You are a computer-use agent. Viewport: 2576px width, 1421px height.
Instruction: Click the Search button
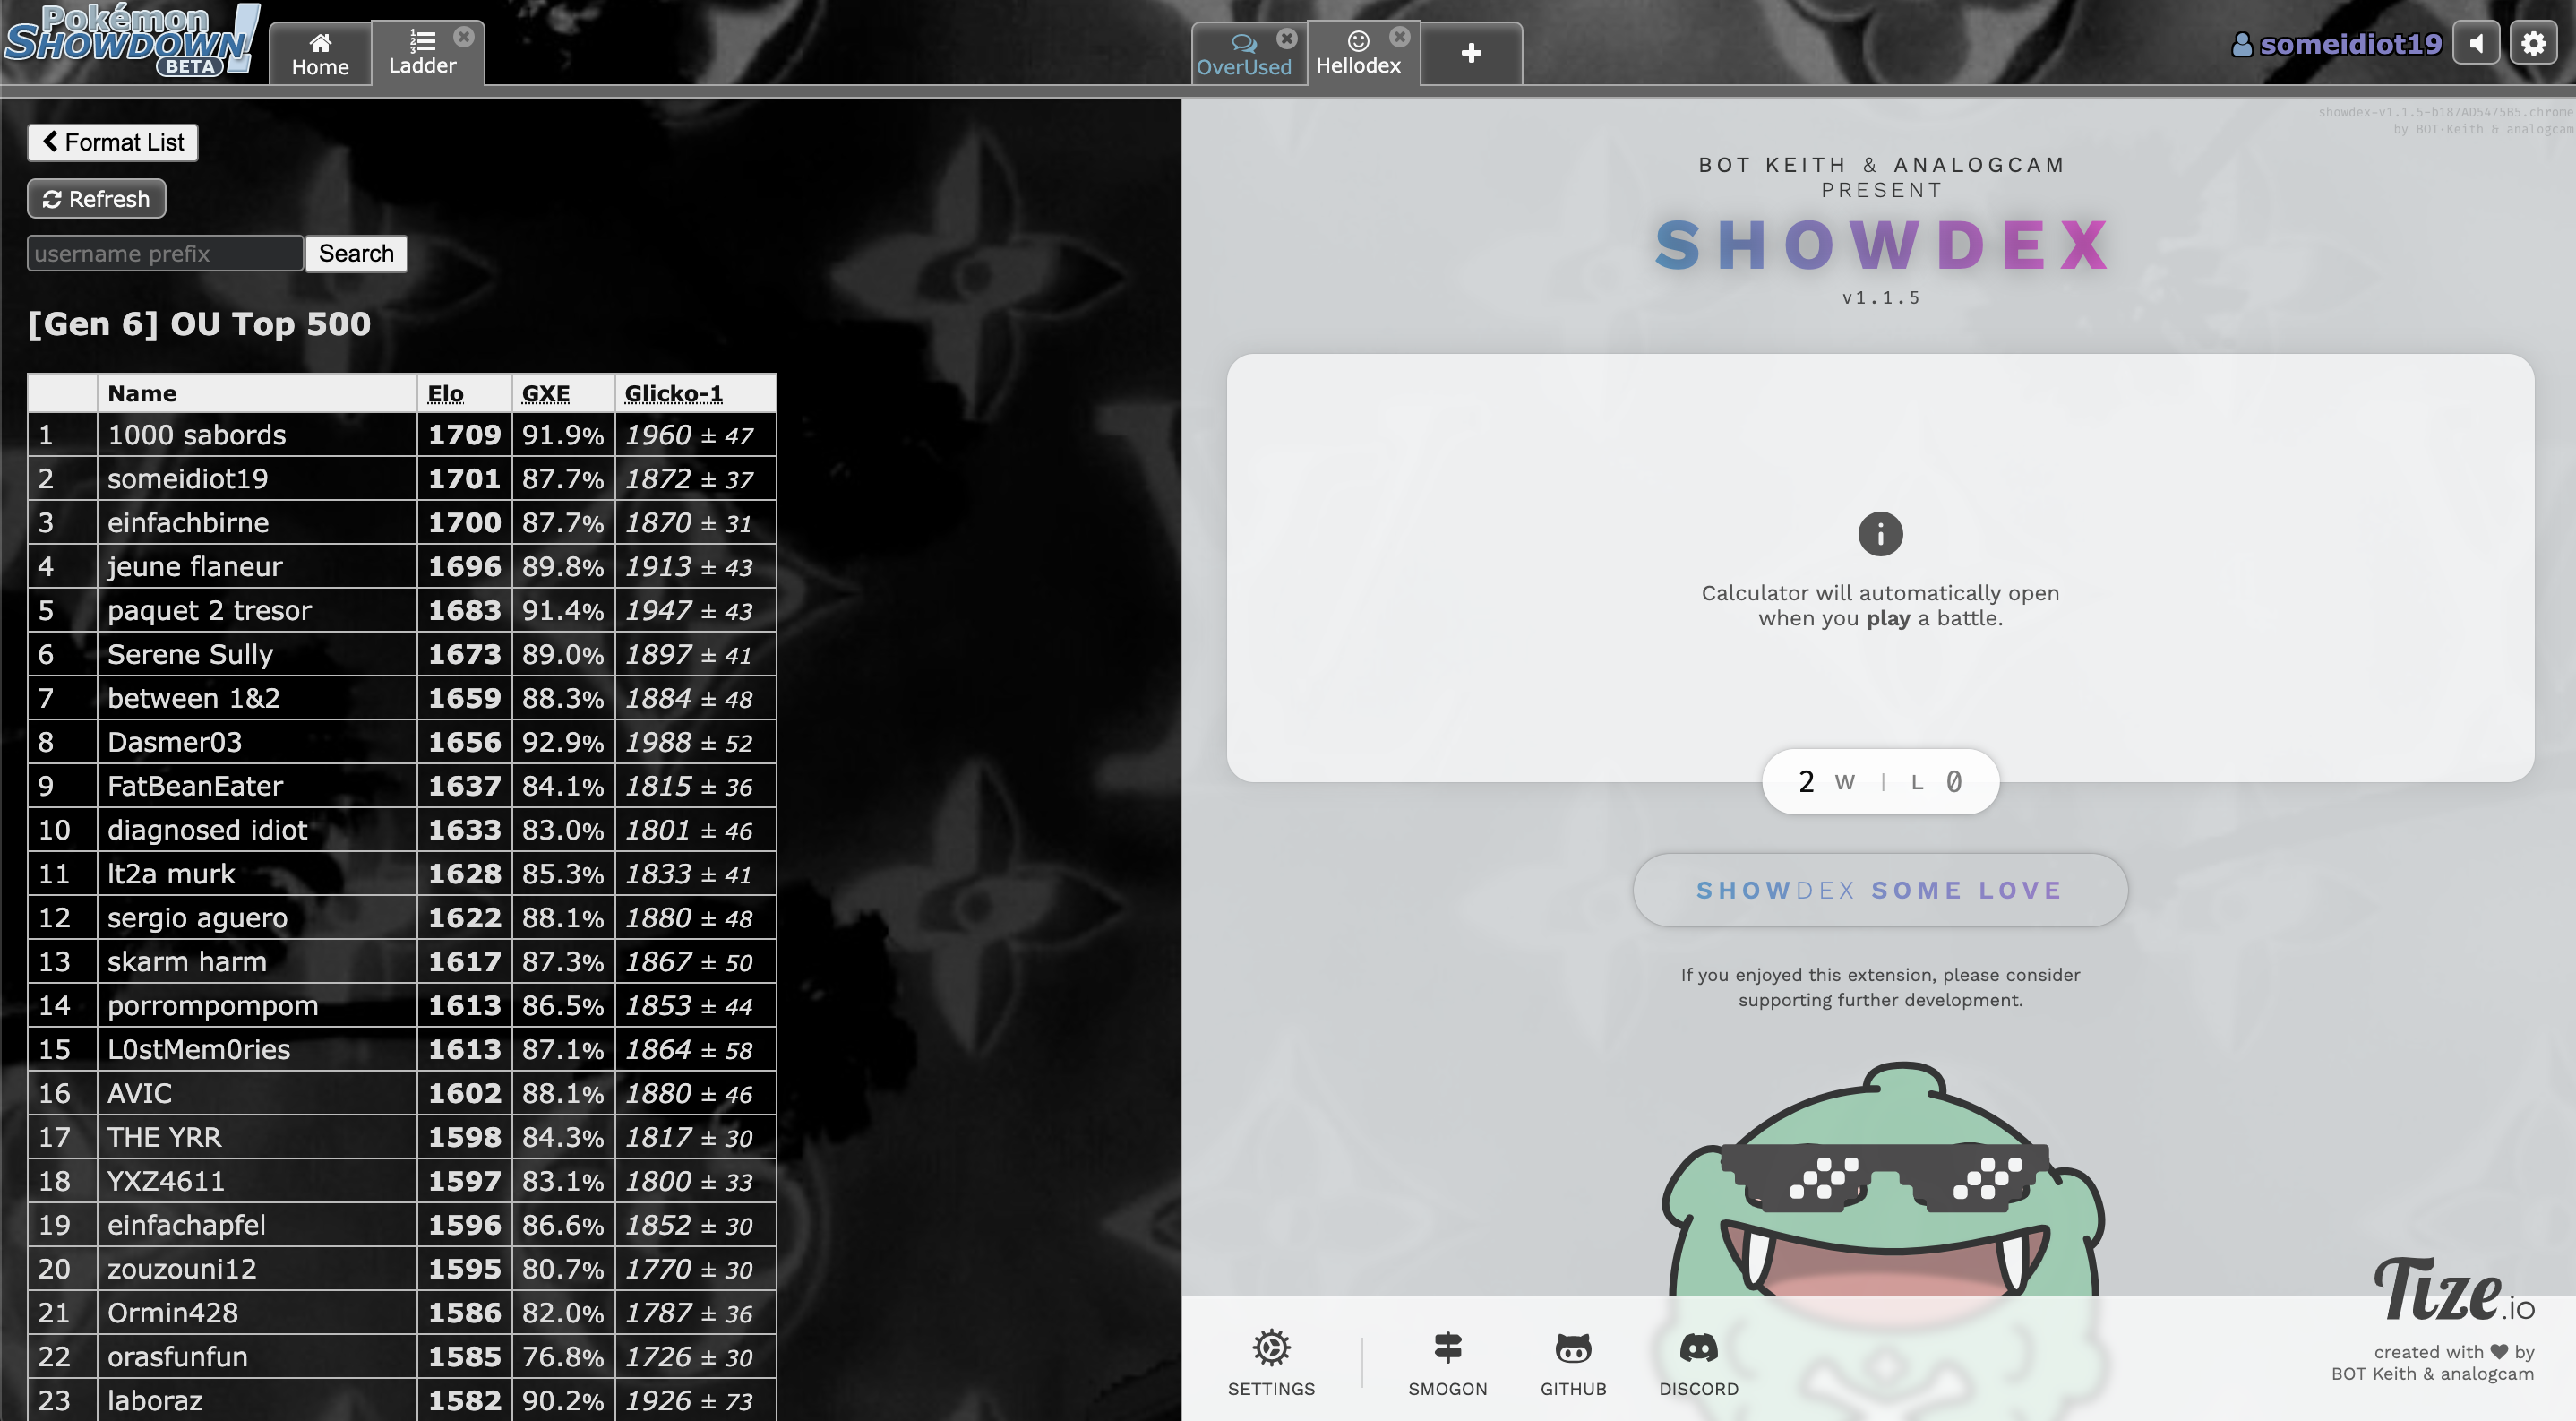[356, 254]
